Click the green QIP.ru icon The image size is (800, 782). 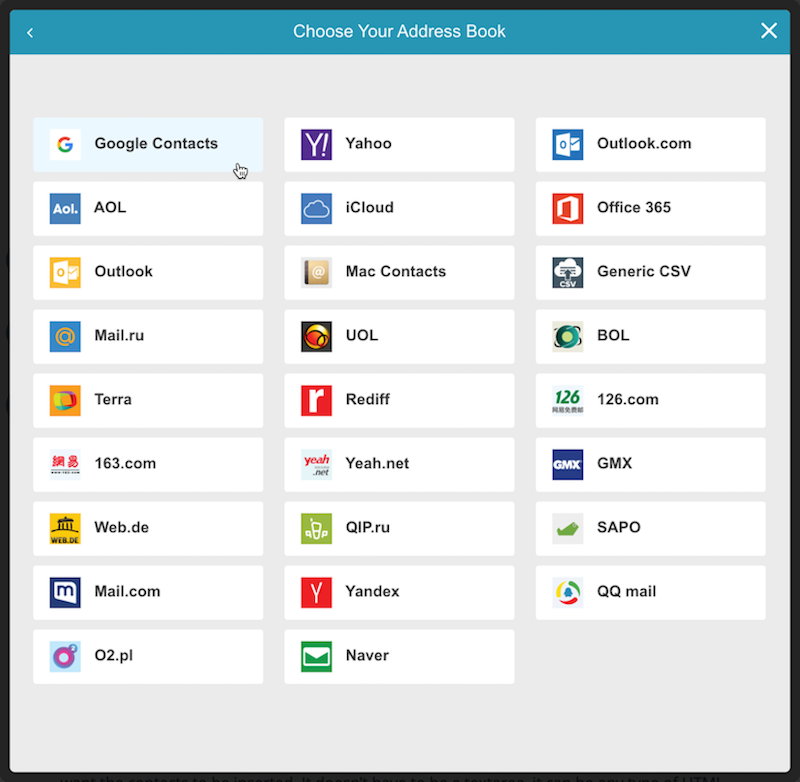point(316,528)
